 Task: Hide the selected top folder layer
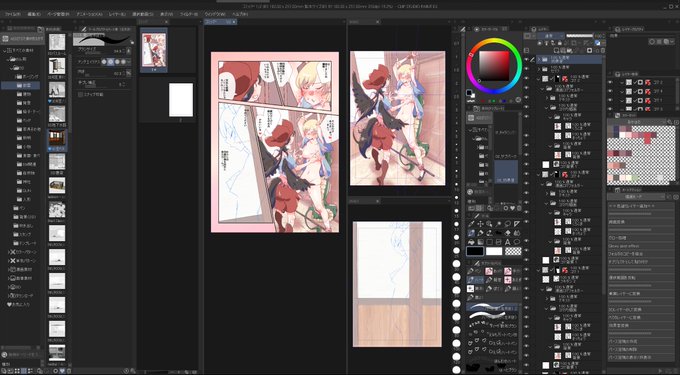[526, 59]
